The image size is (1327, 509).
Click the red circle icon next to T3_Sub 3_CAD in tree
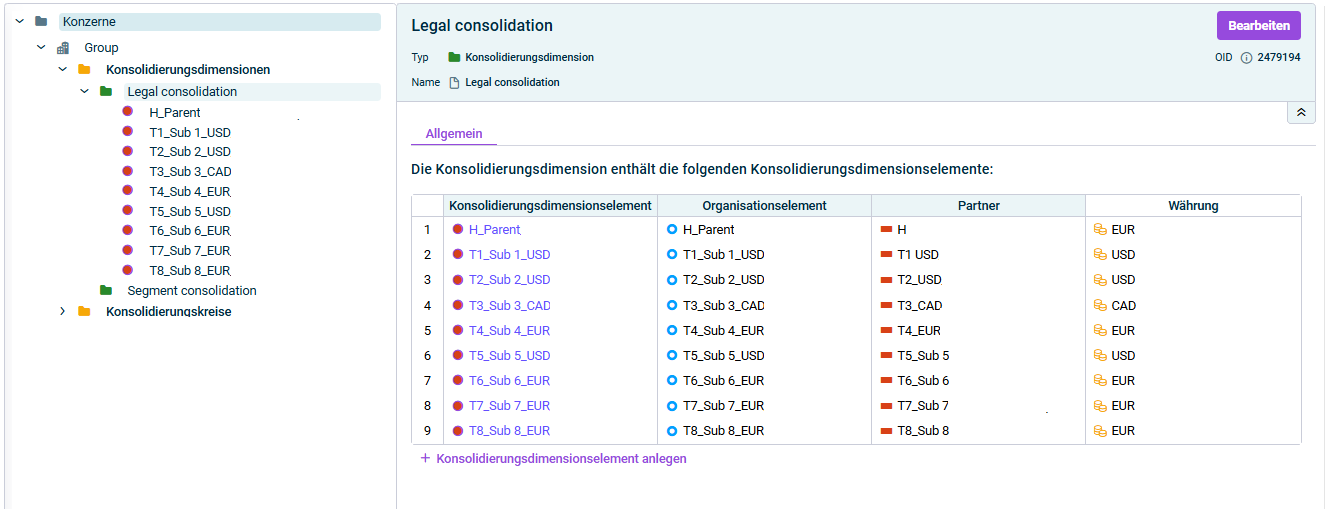pos(128,171)
